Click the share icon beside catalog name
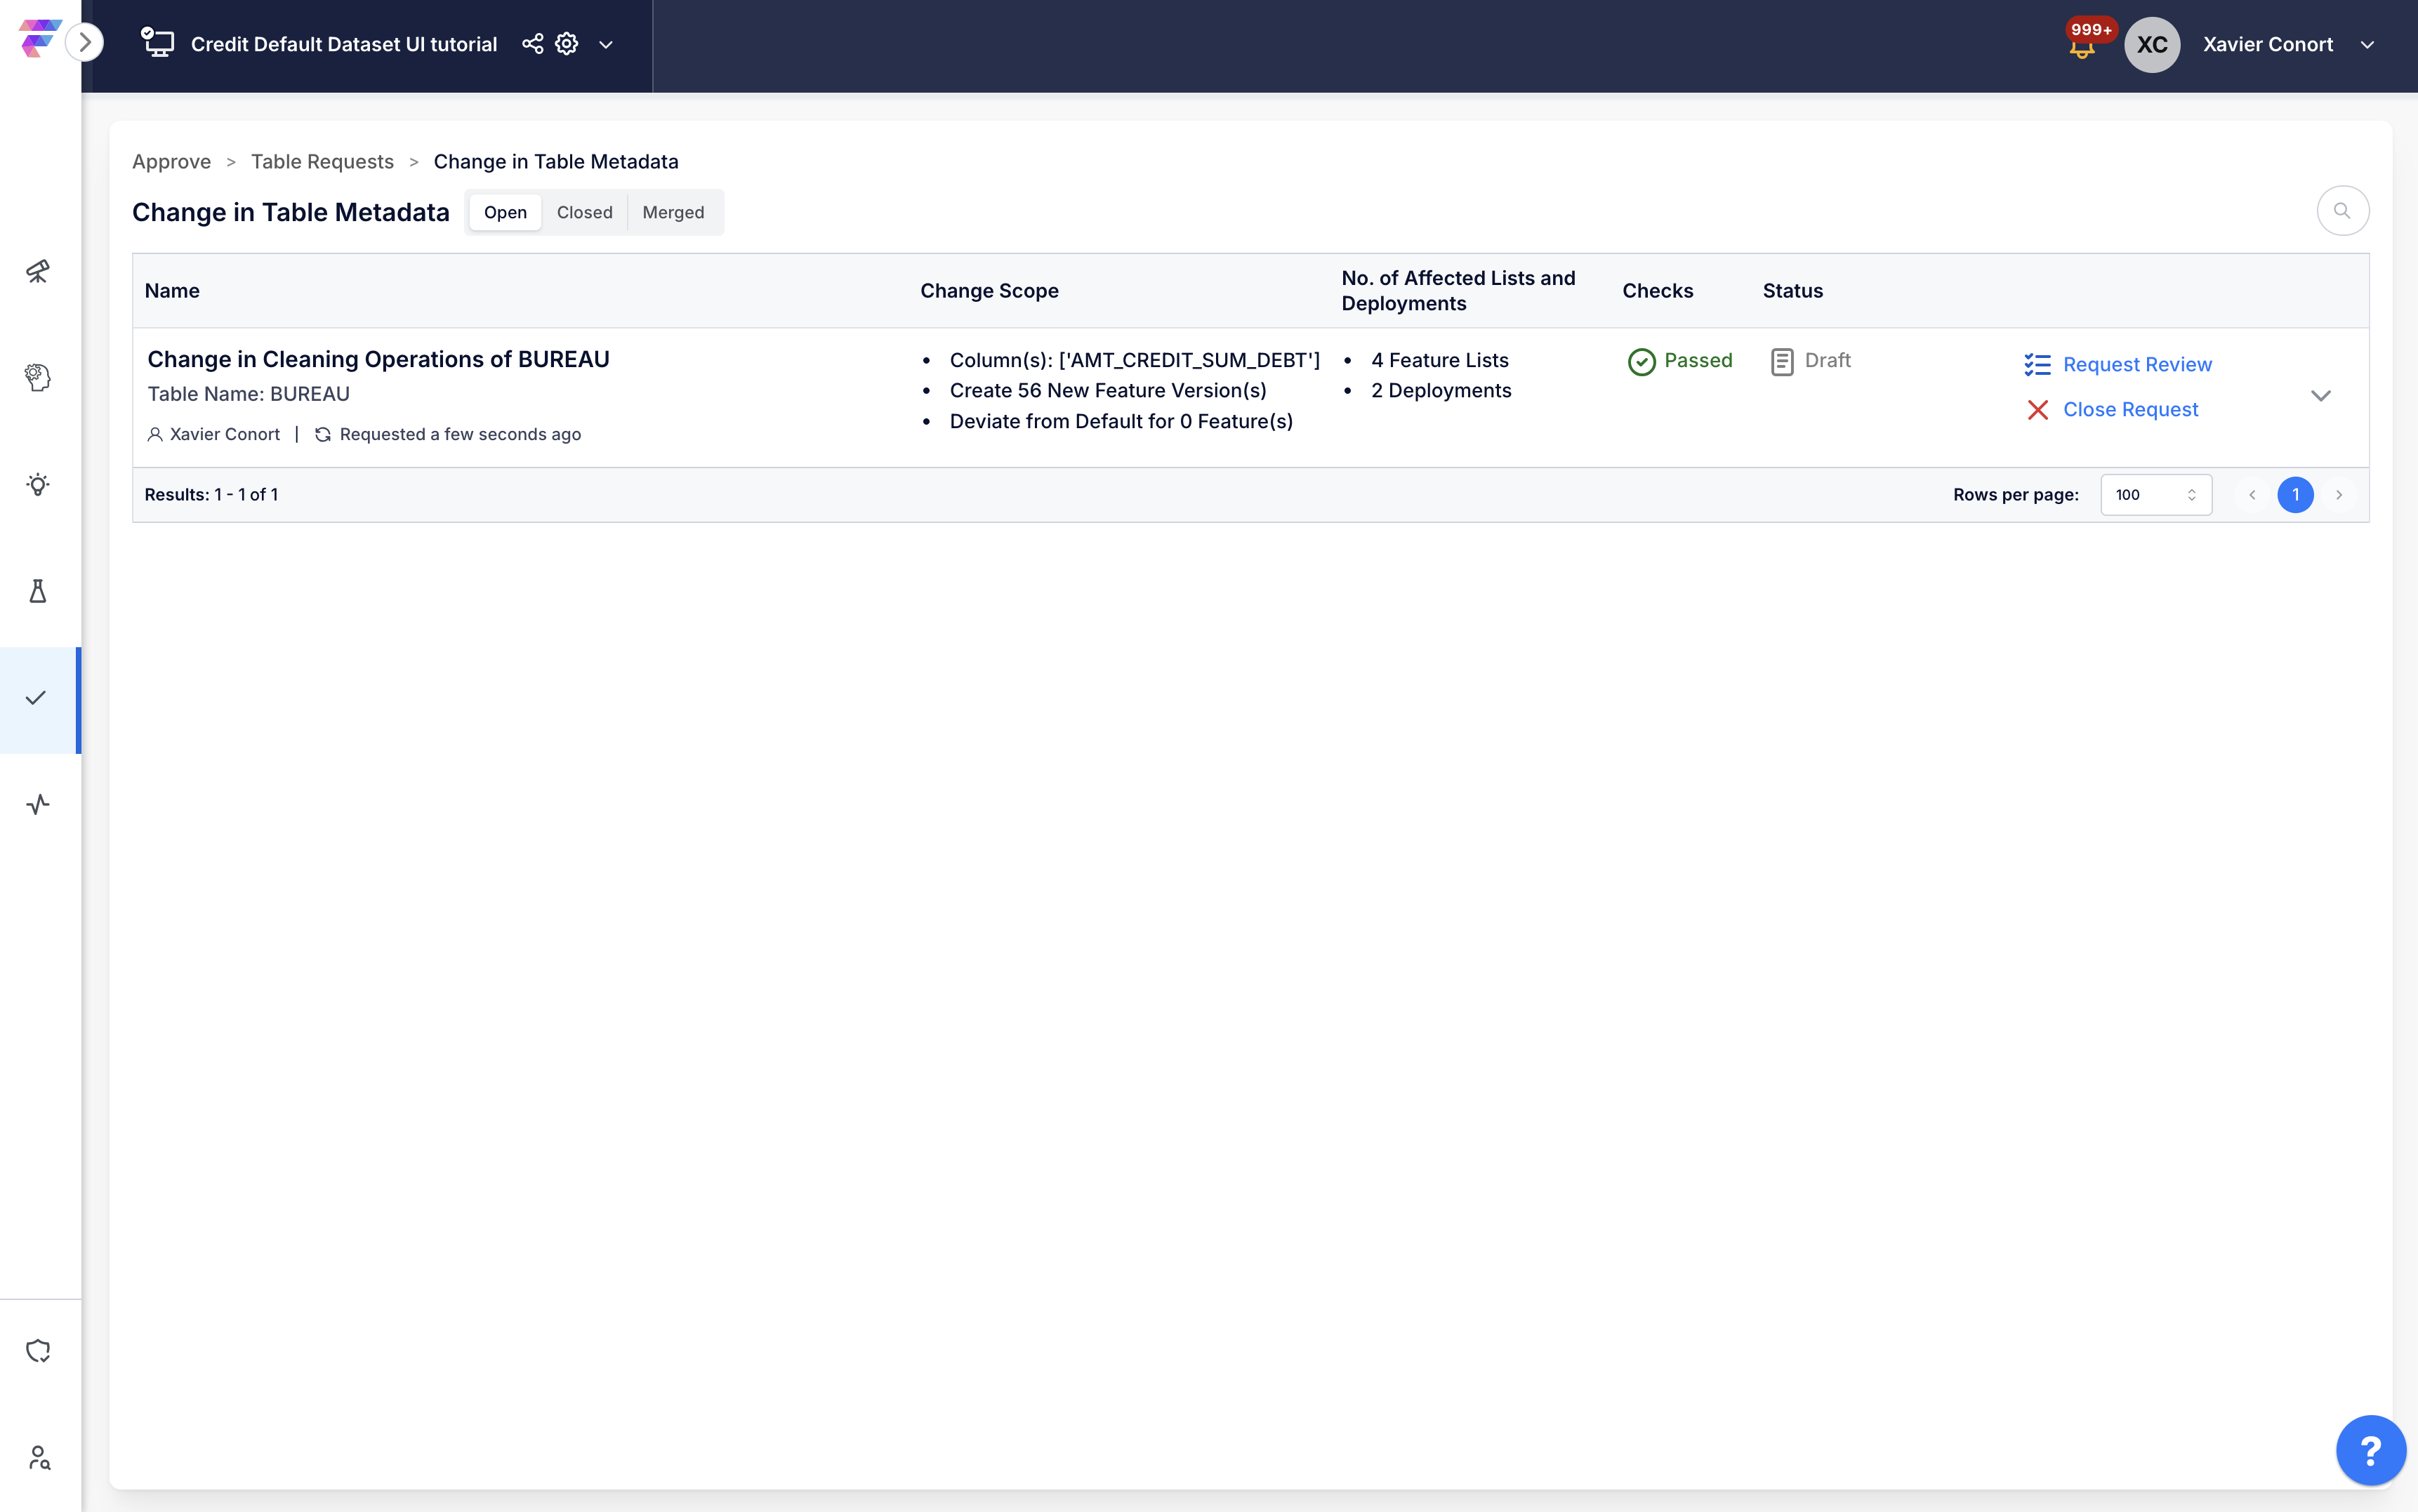This screenshot has width=2418, height=1512. tap(532, 44)
